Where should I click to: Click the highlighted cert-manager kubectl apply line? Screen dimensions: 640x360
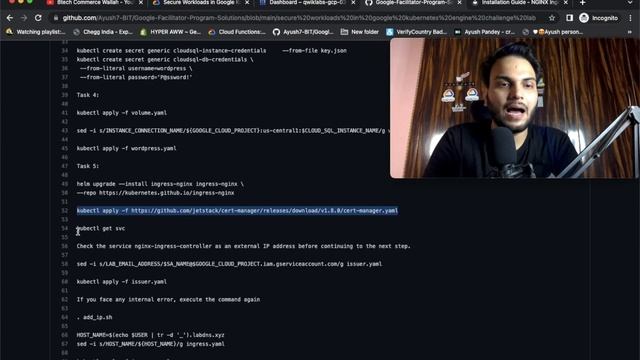[x=237, y=211]
